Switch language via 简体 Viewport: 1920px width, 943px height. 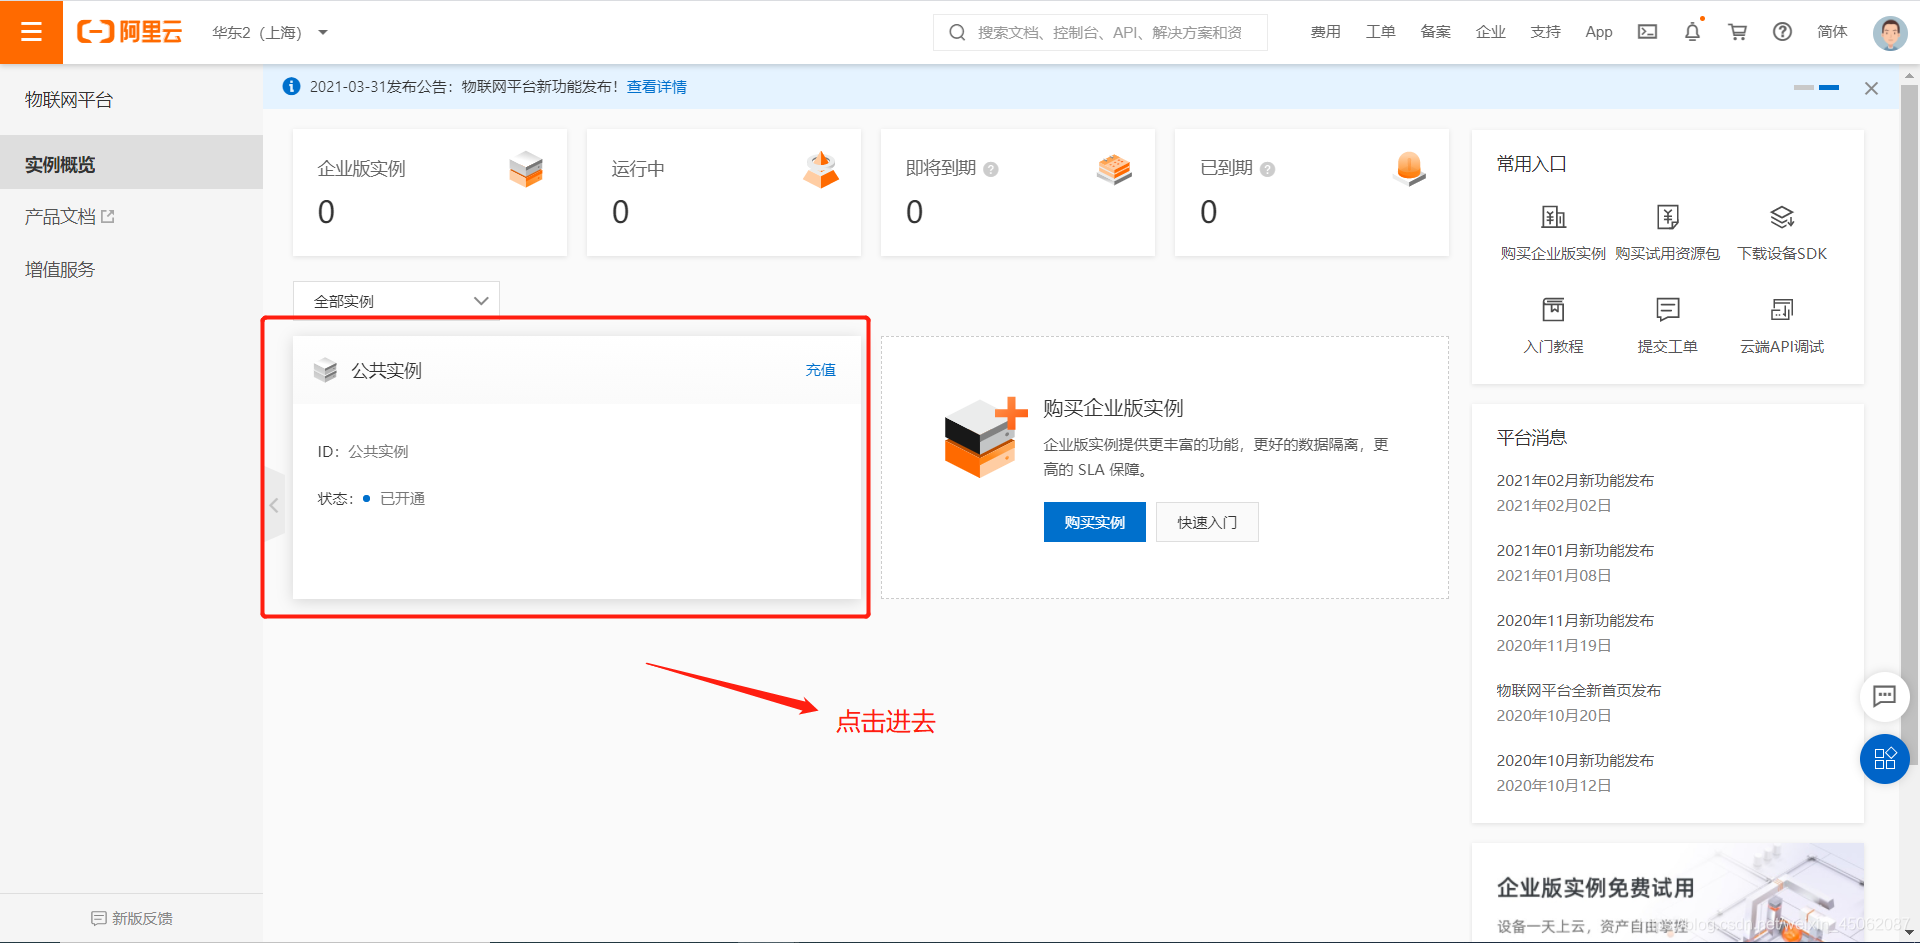click(1832, 32)
